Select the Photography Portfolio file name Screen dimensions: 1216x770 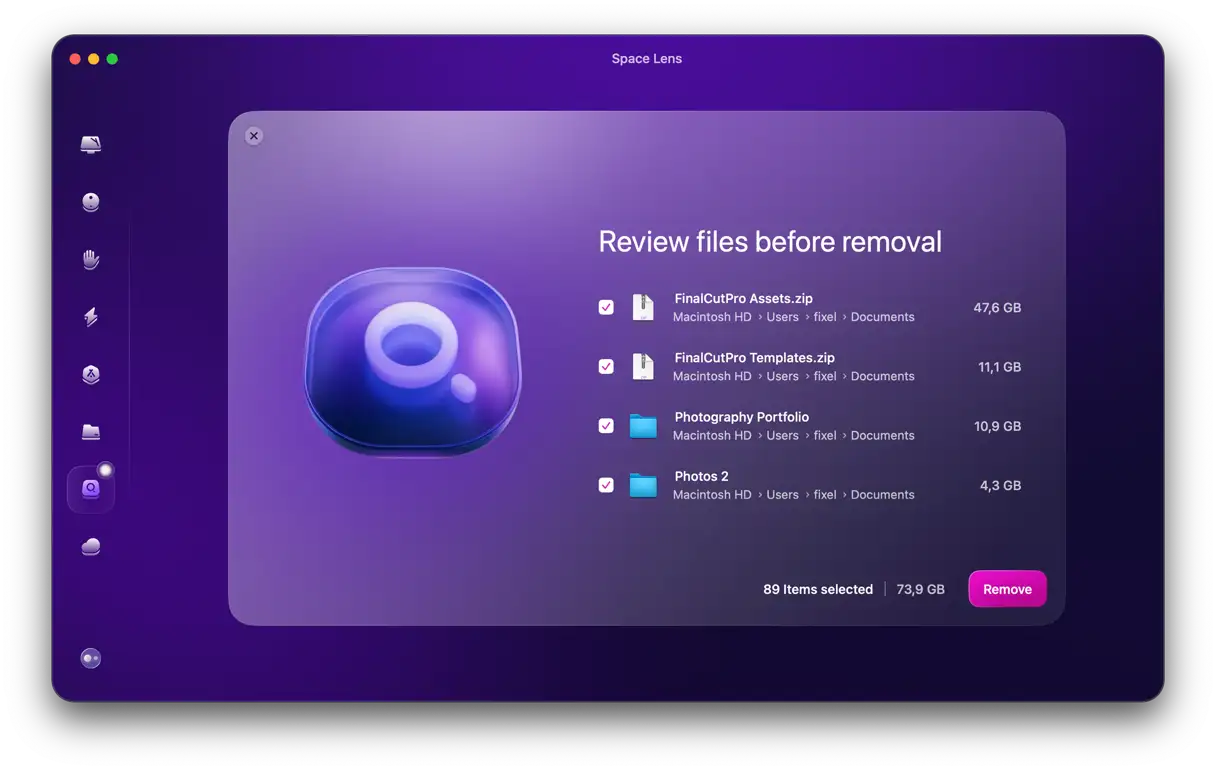click(741, 417)
